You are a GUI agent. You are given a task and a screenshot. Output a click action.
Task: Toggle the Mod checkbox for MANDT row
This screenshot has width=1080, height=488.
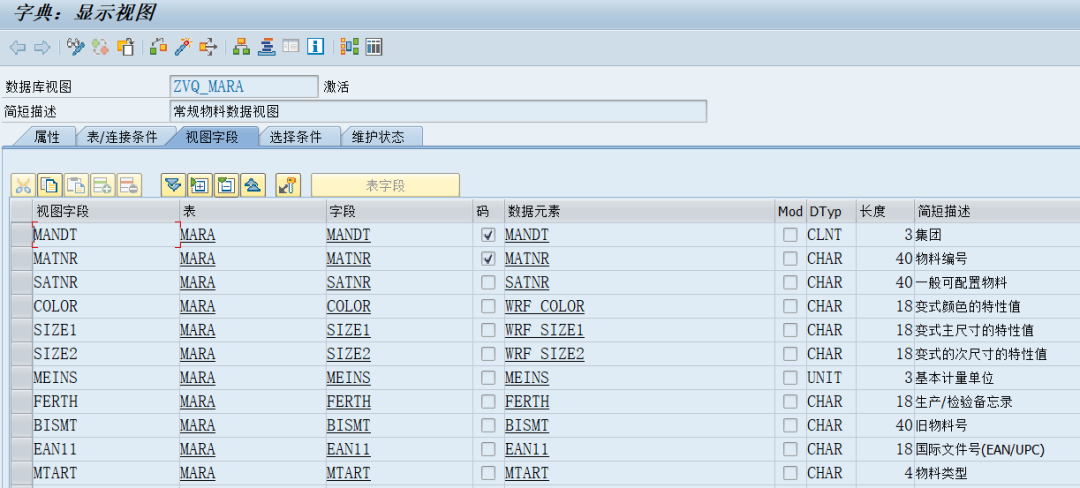pyautogui.click(x=790, y=235)
